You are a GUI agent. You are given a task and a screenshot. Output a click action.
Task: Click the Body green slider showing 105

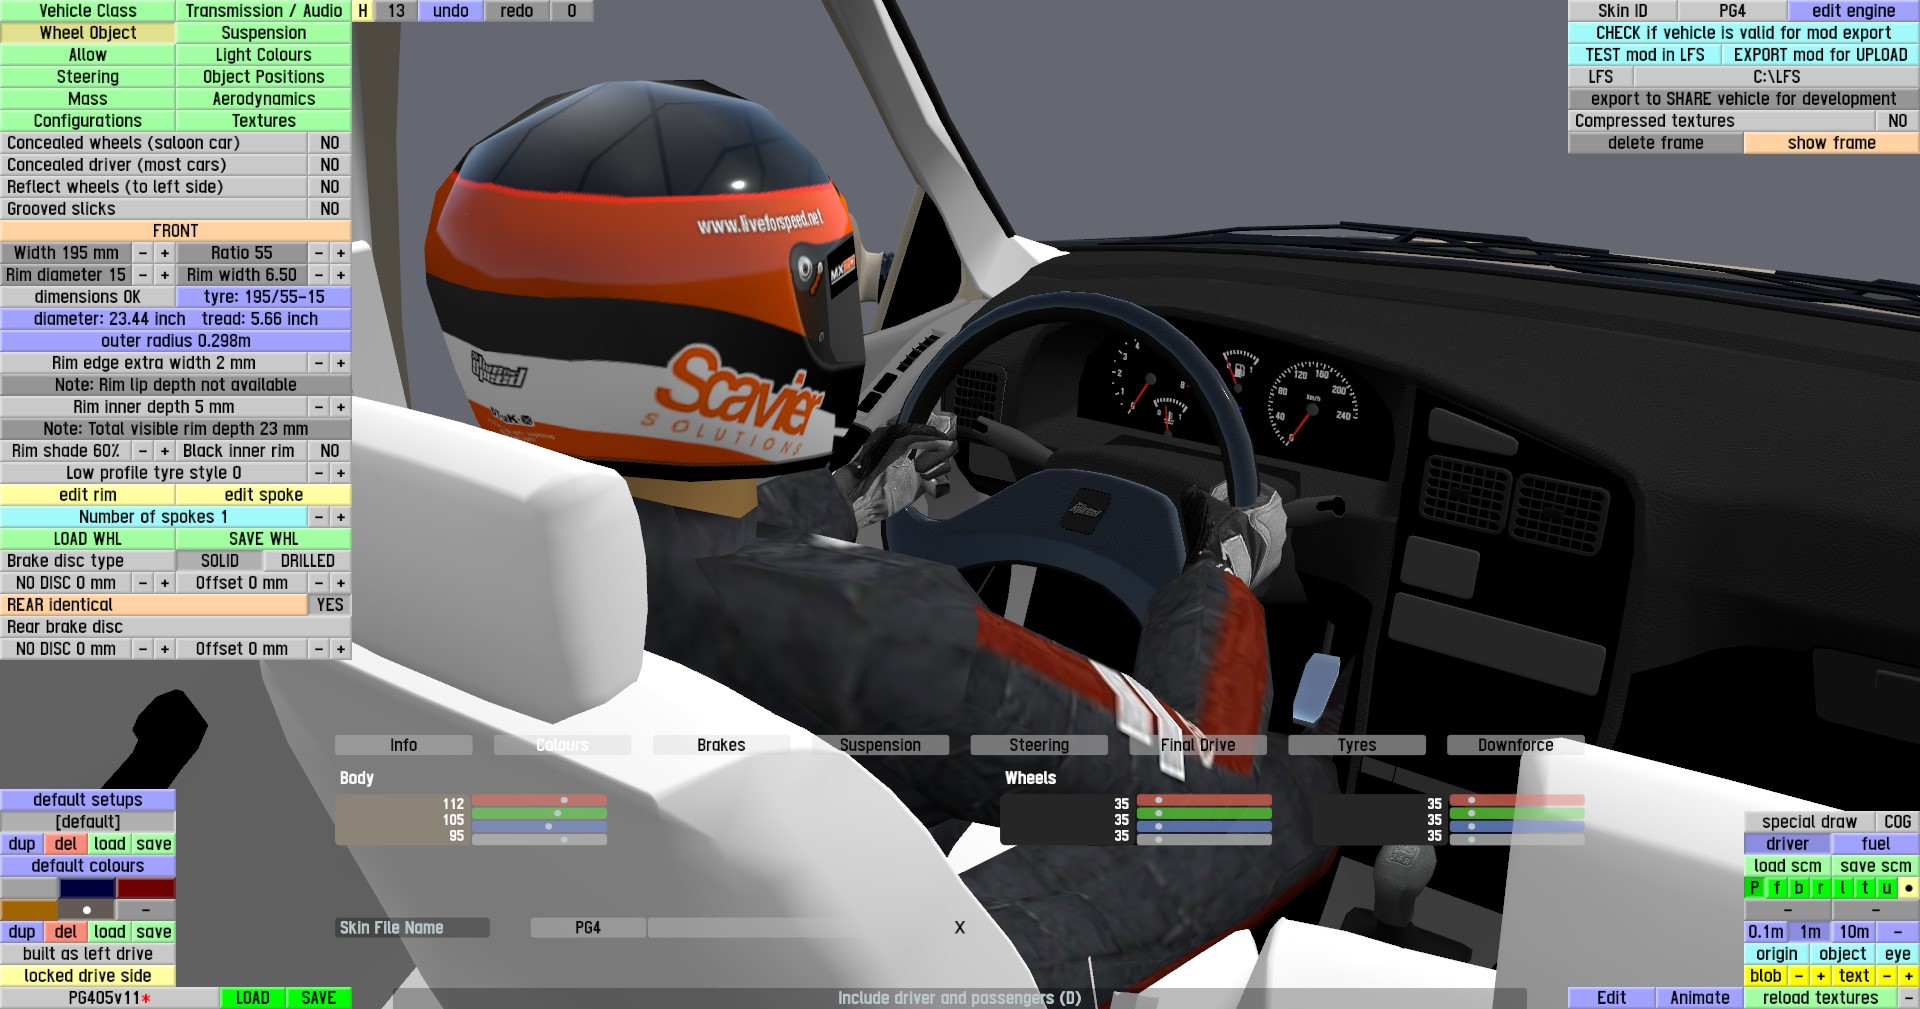540,814
